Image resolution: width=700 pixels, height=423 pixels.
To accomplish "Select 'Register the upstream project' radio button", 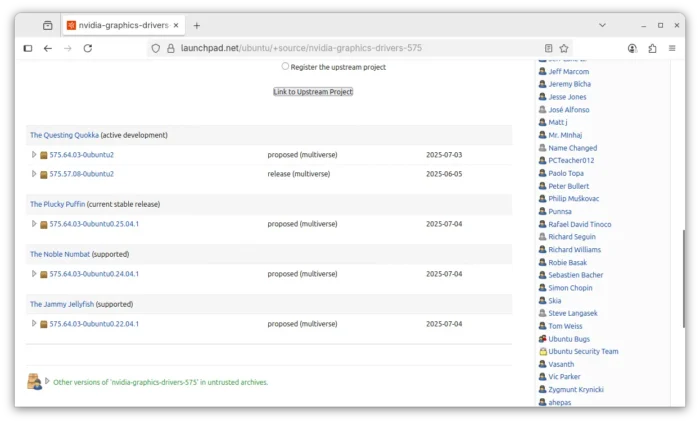I will 285,66.
